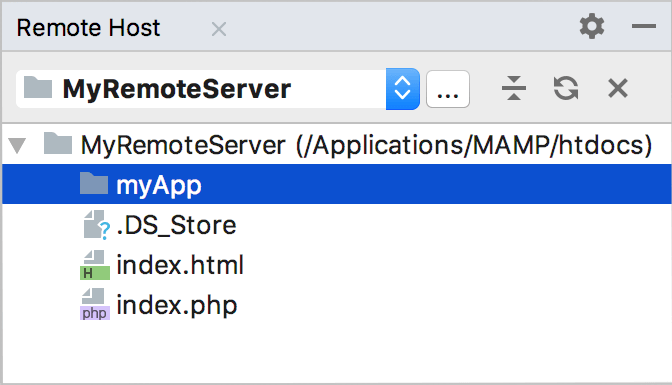Select the myApp folder

point(337,184)
